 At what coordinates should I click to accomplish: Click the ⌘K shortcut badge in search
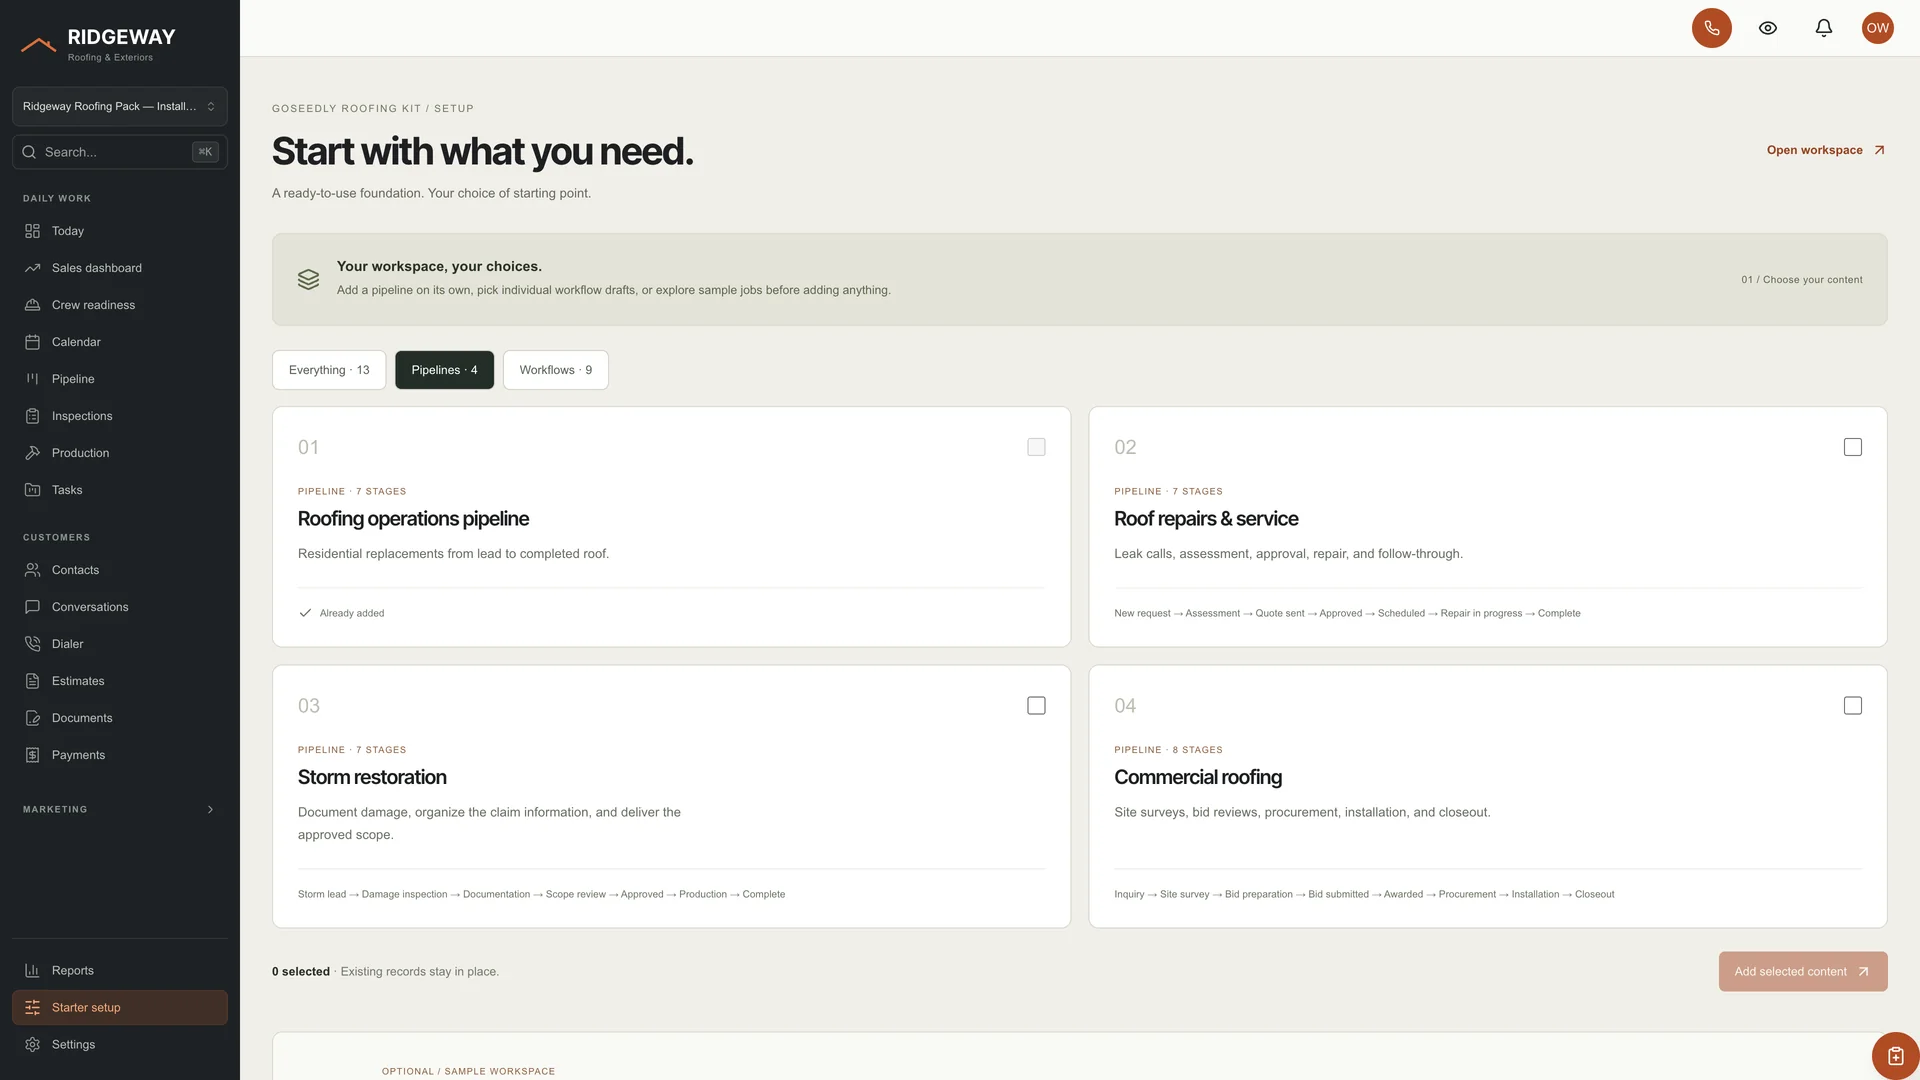(x=205, y=152)
